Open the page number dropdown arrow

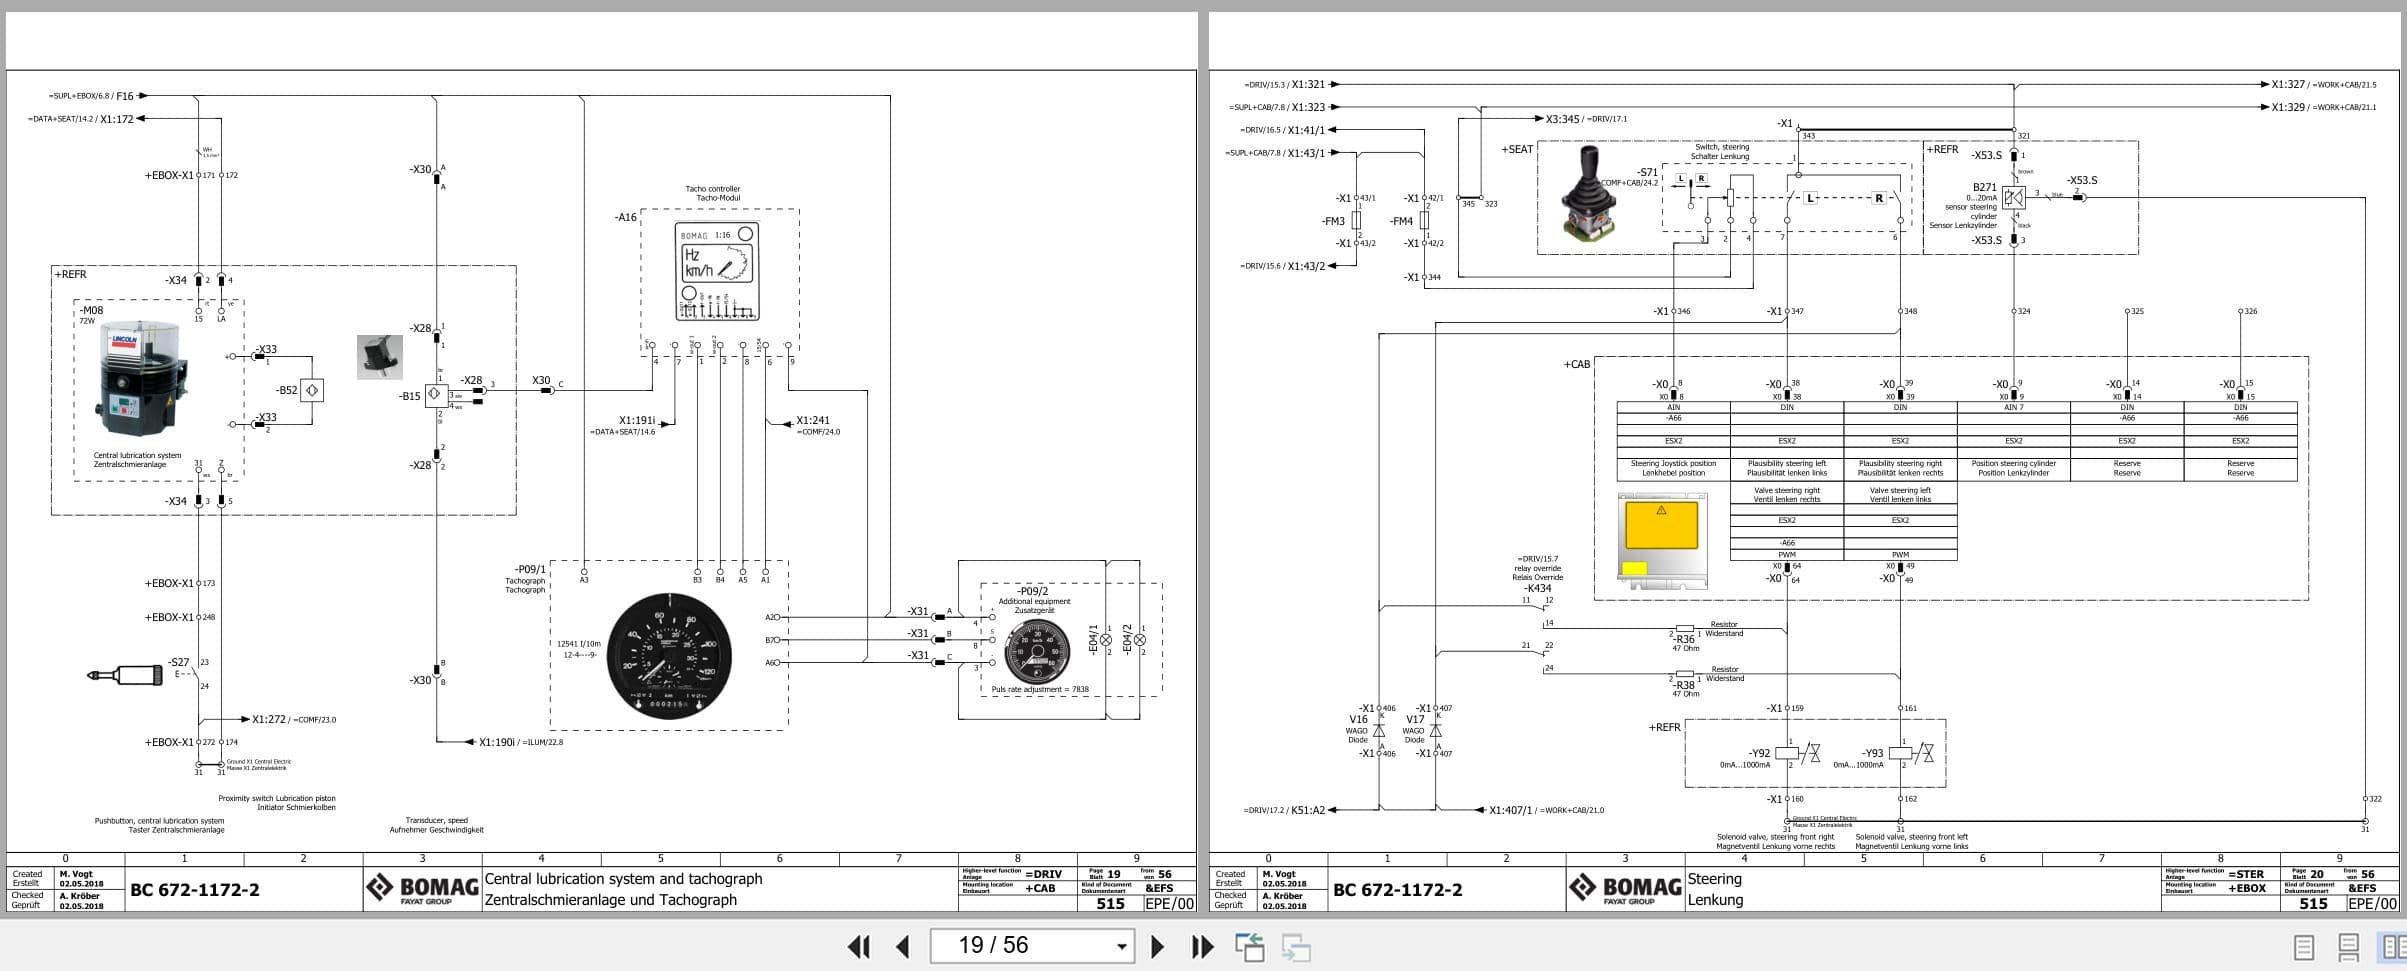click(x=1121, y=946)
